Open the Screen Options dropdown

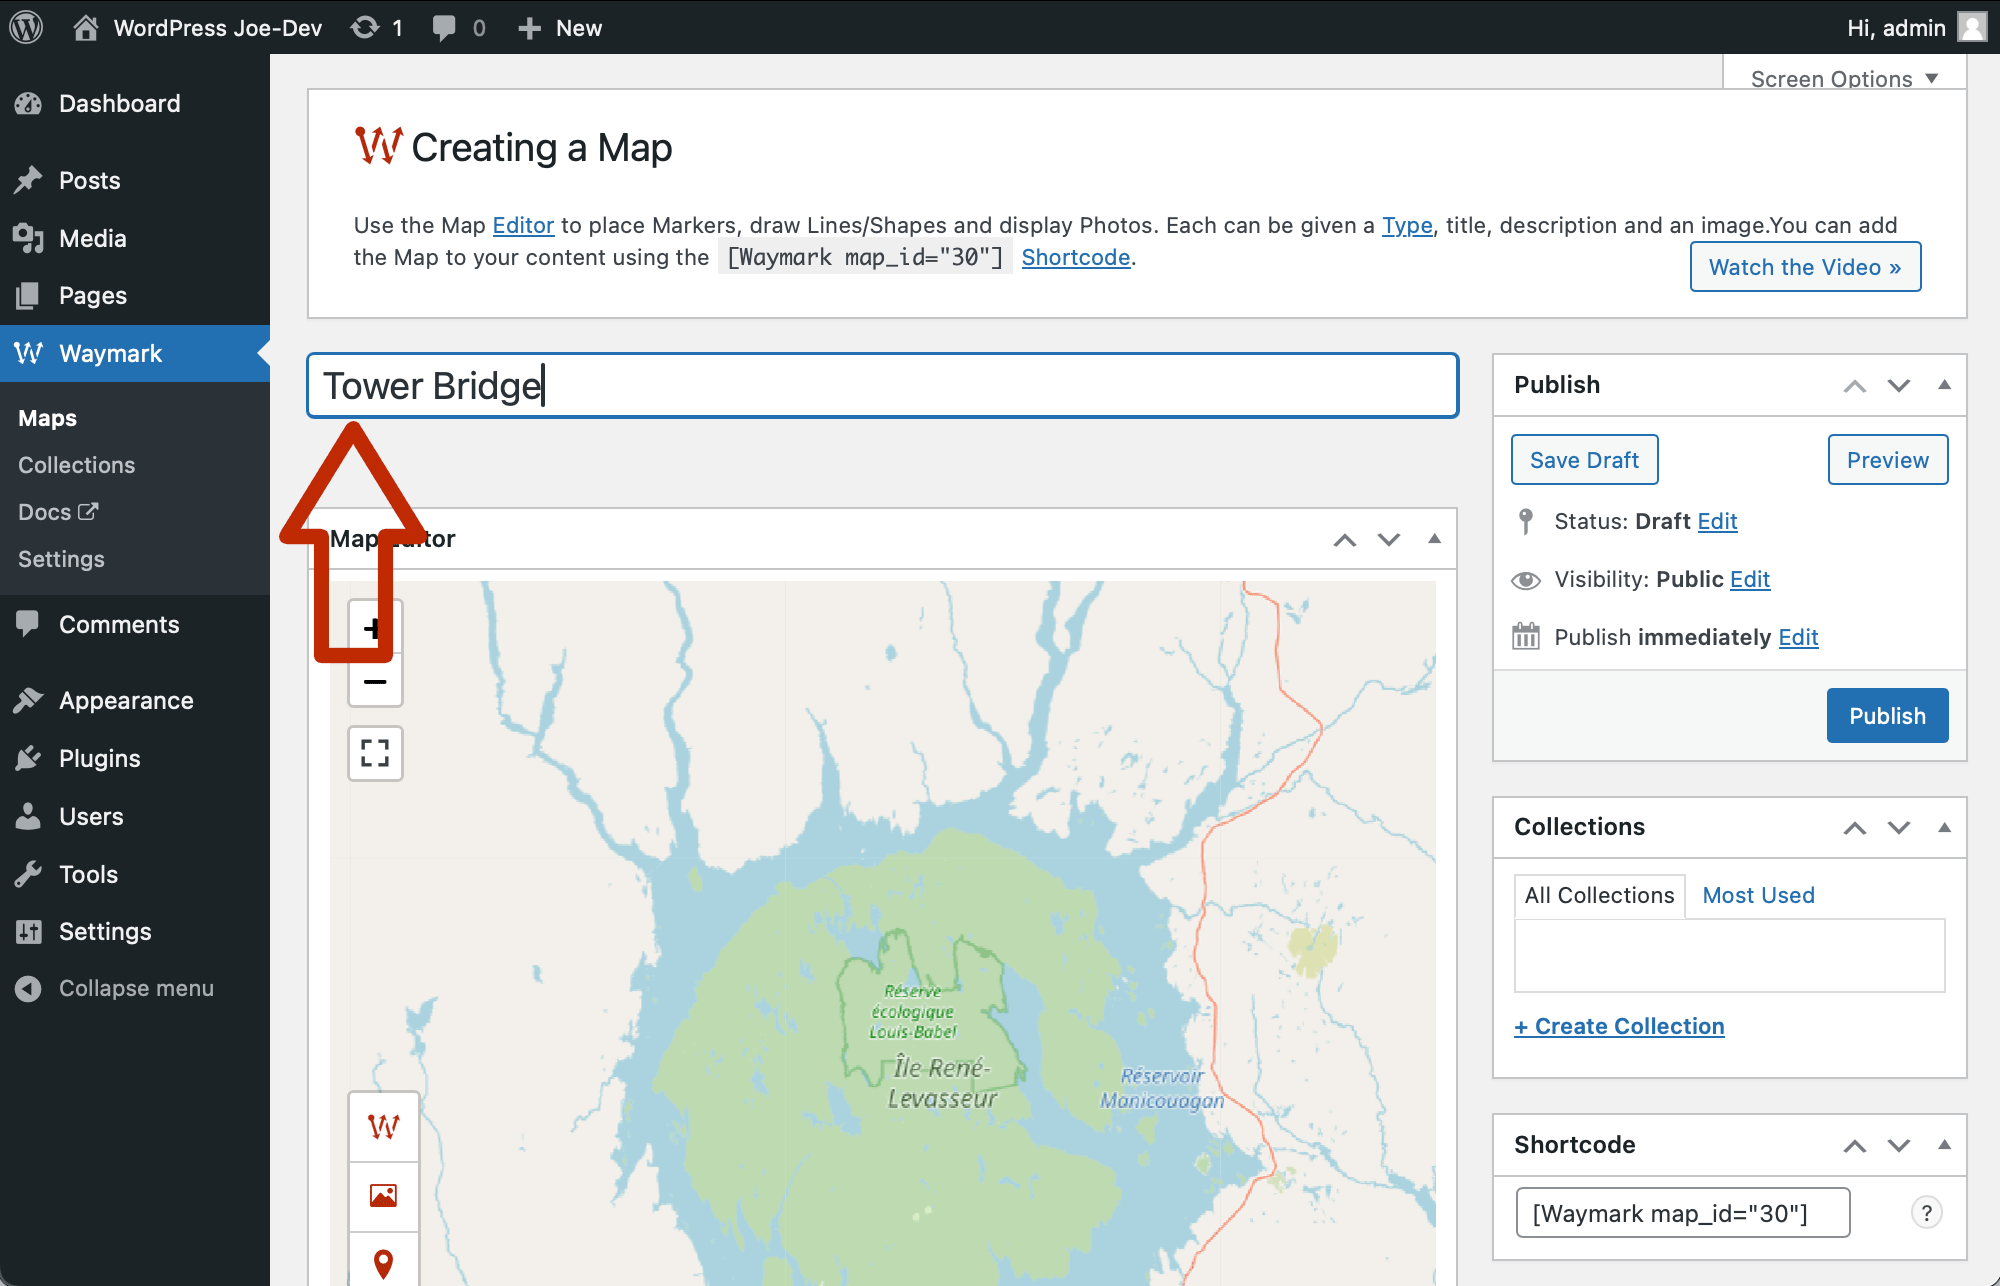[1842, 78]
